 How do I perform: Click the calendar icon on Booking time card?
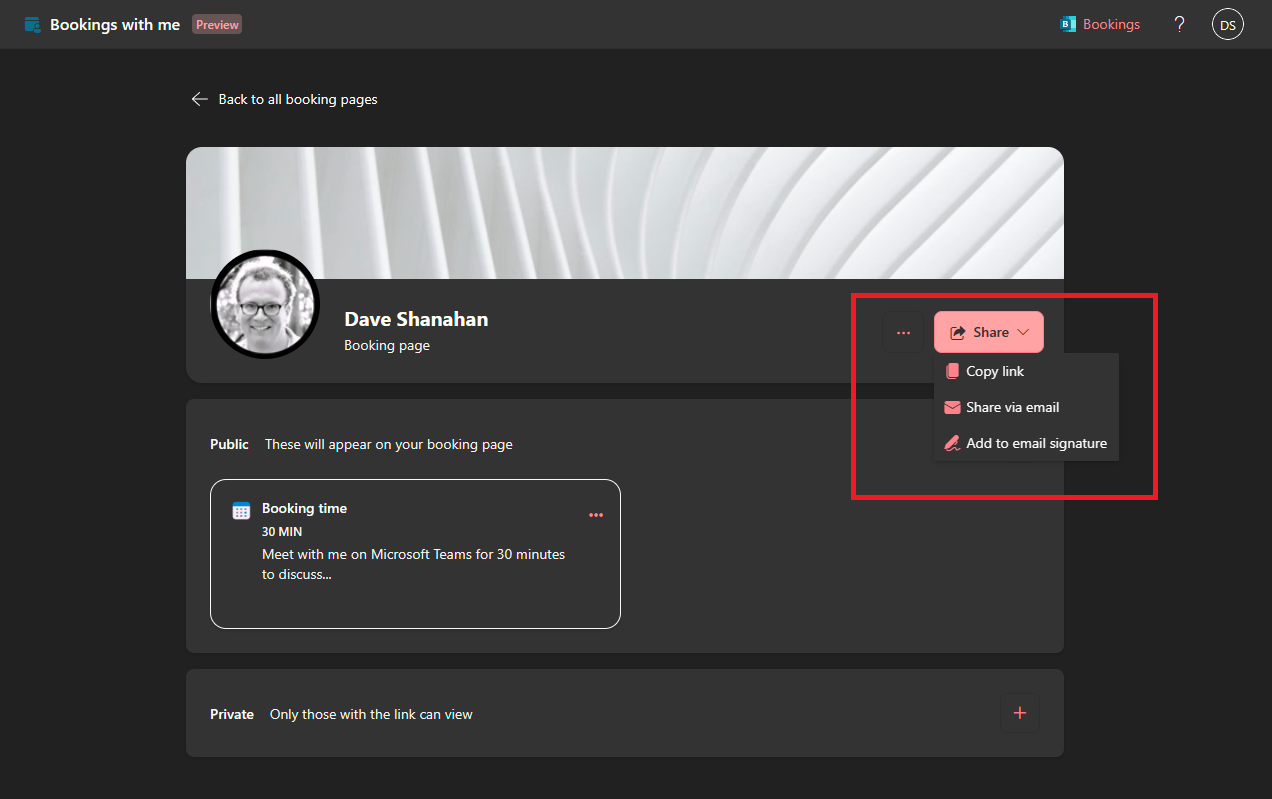[241, 511]
